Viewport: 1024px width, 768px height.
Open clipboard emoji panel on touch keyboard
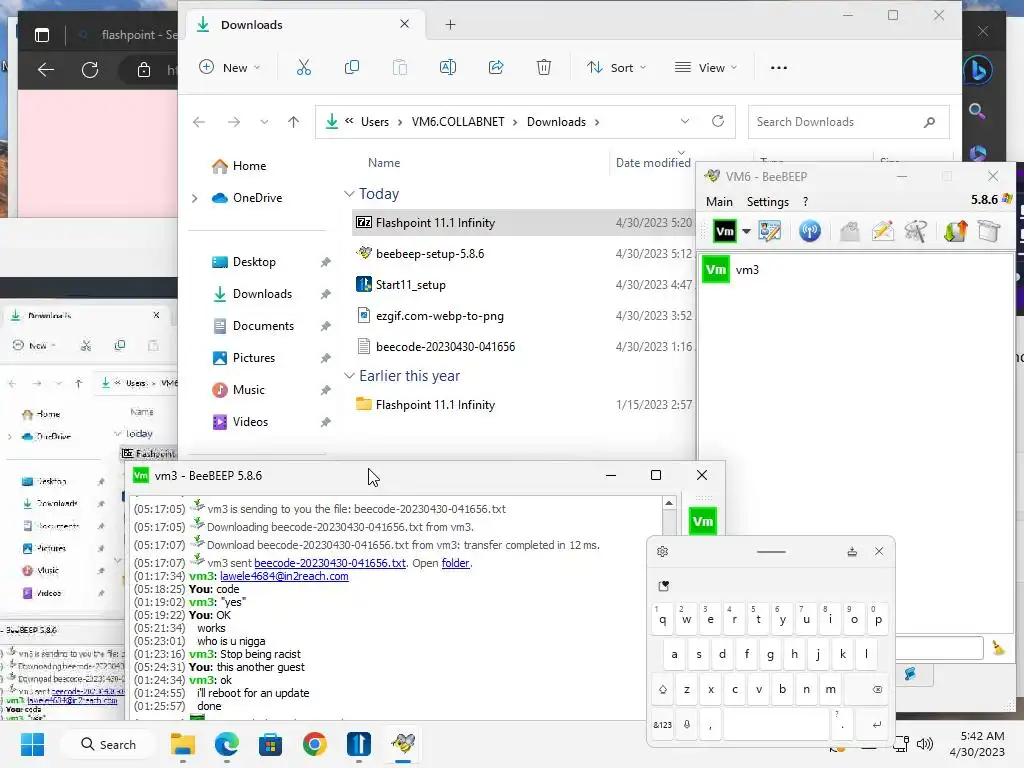664,586
